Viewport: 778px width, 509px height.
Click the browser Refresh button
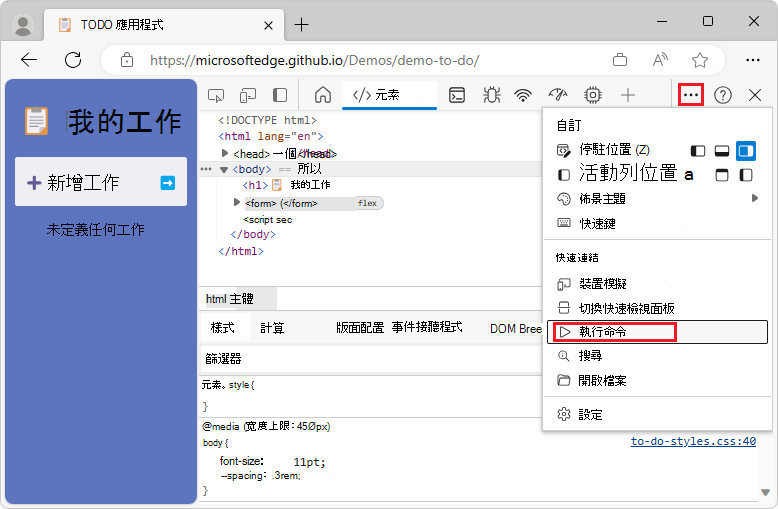tap(73, 60)
